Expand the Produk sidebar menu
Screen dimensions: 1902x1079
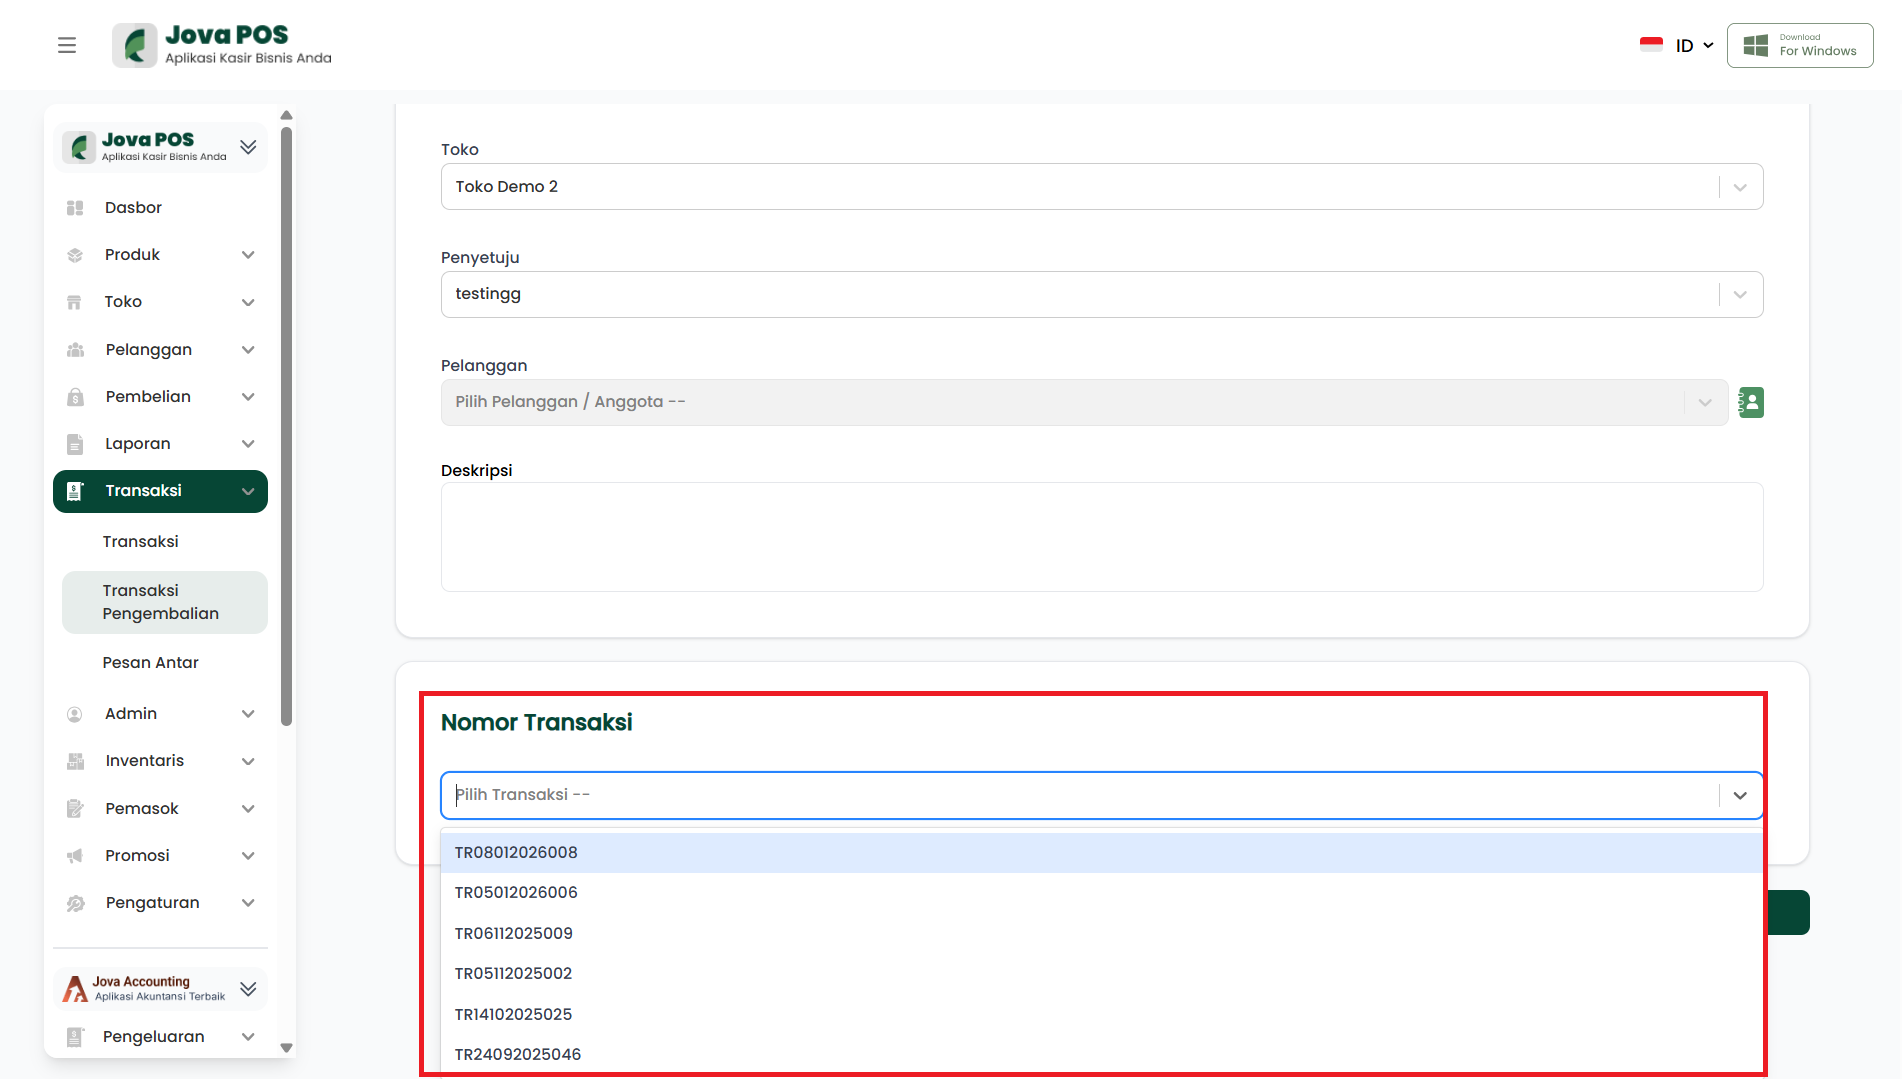coord(248,255)
